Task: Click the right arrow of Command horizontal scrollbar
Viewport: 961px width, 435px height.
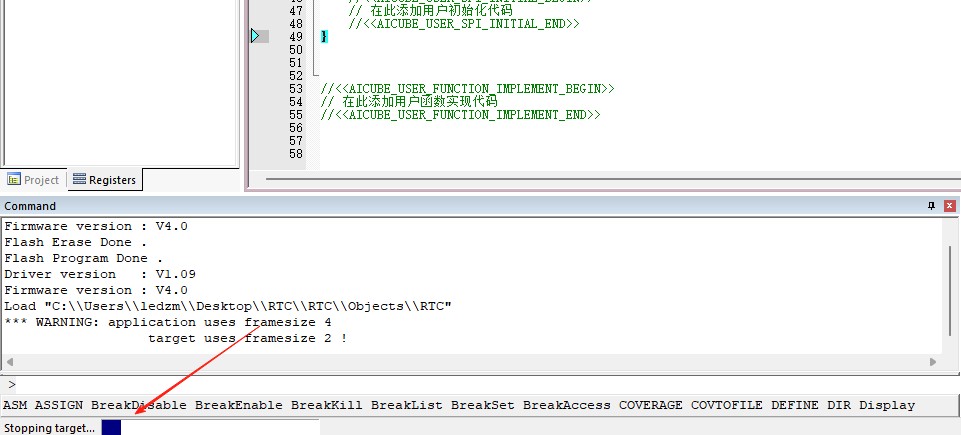Action: [x=933, y=361]
